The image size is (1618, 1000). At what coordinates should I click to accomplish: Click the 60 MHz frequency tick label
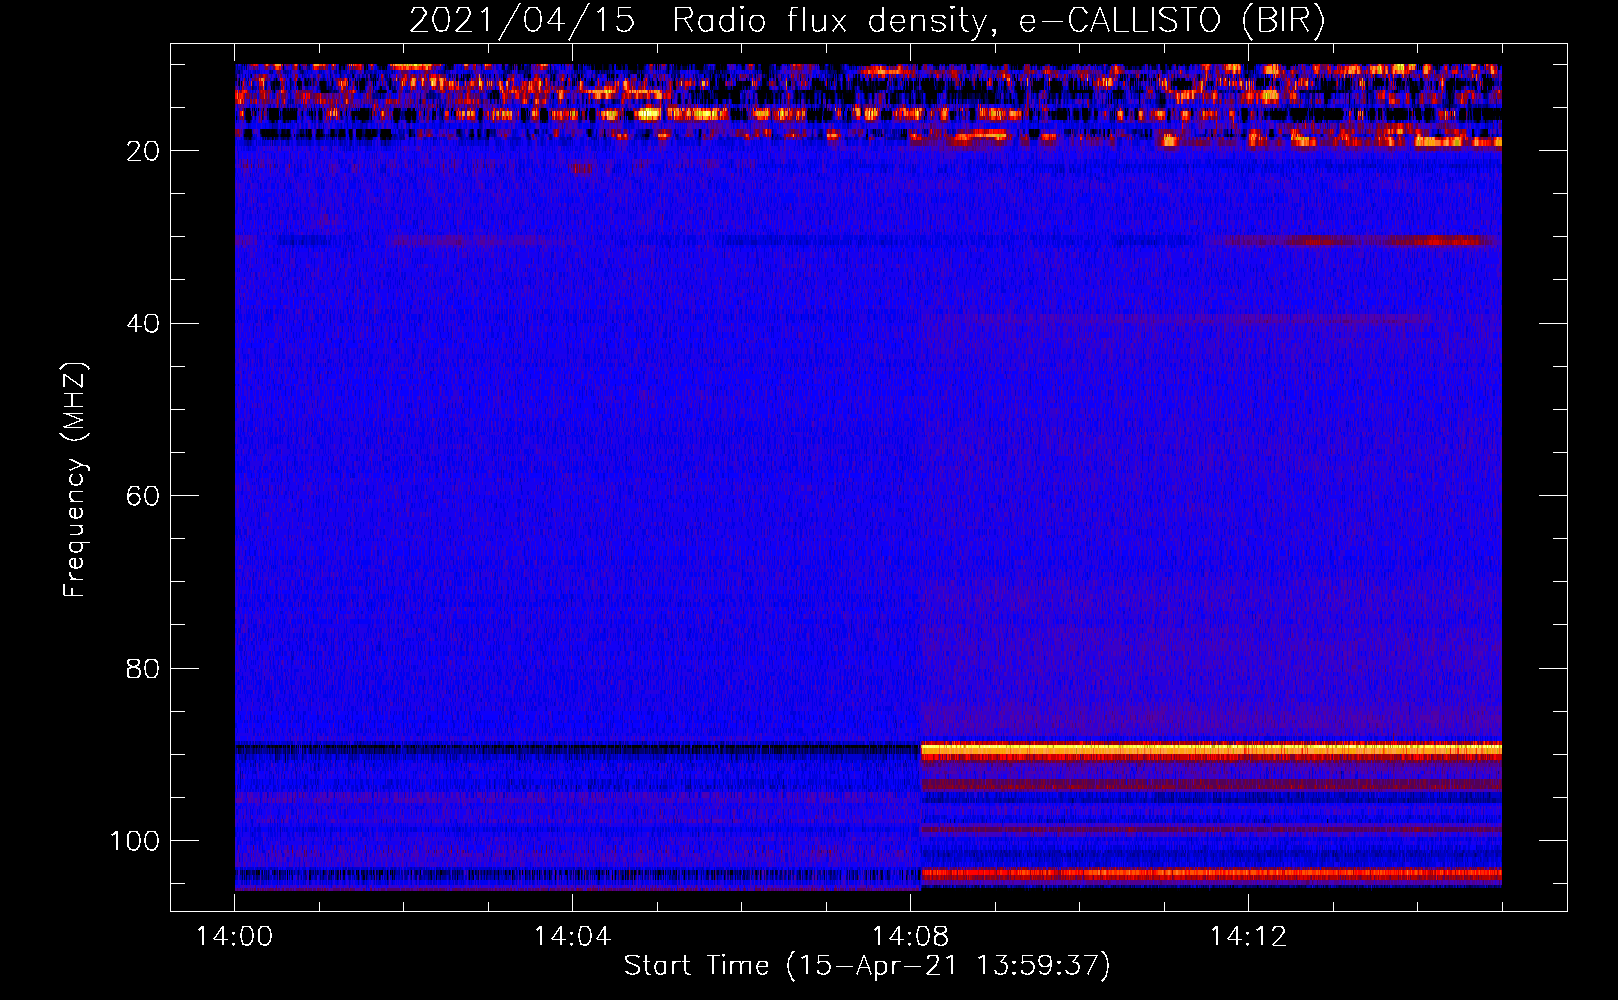(143, 496)
